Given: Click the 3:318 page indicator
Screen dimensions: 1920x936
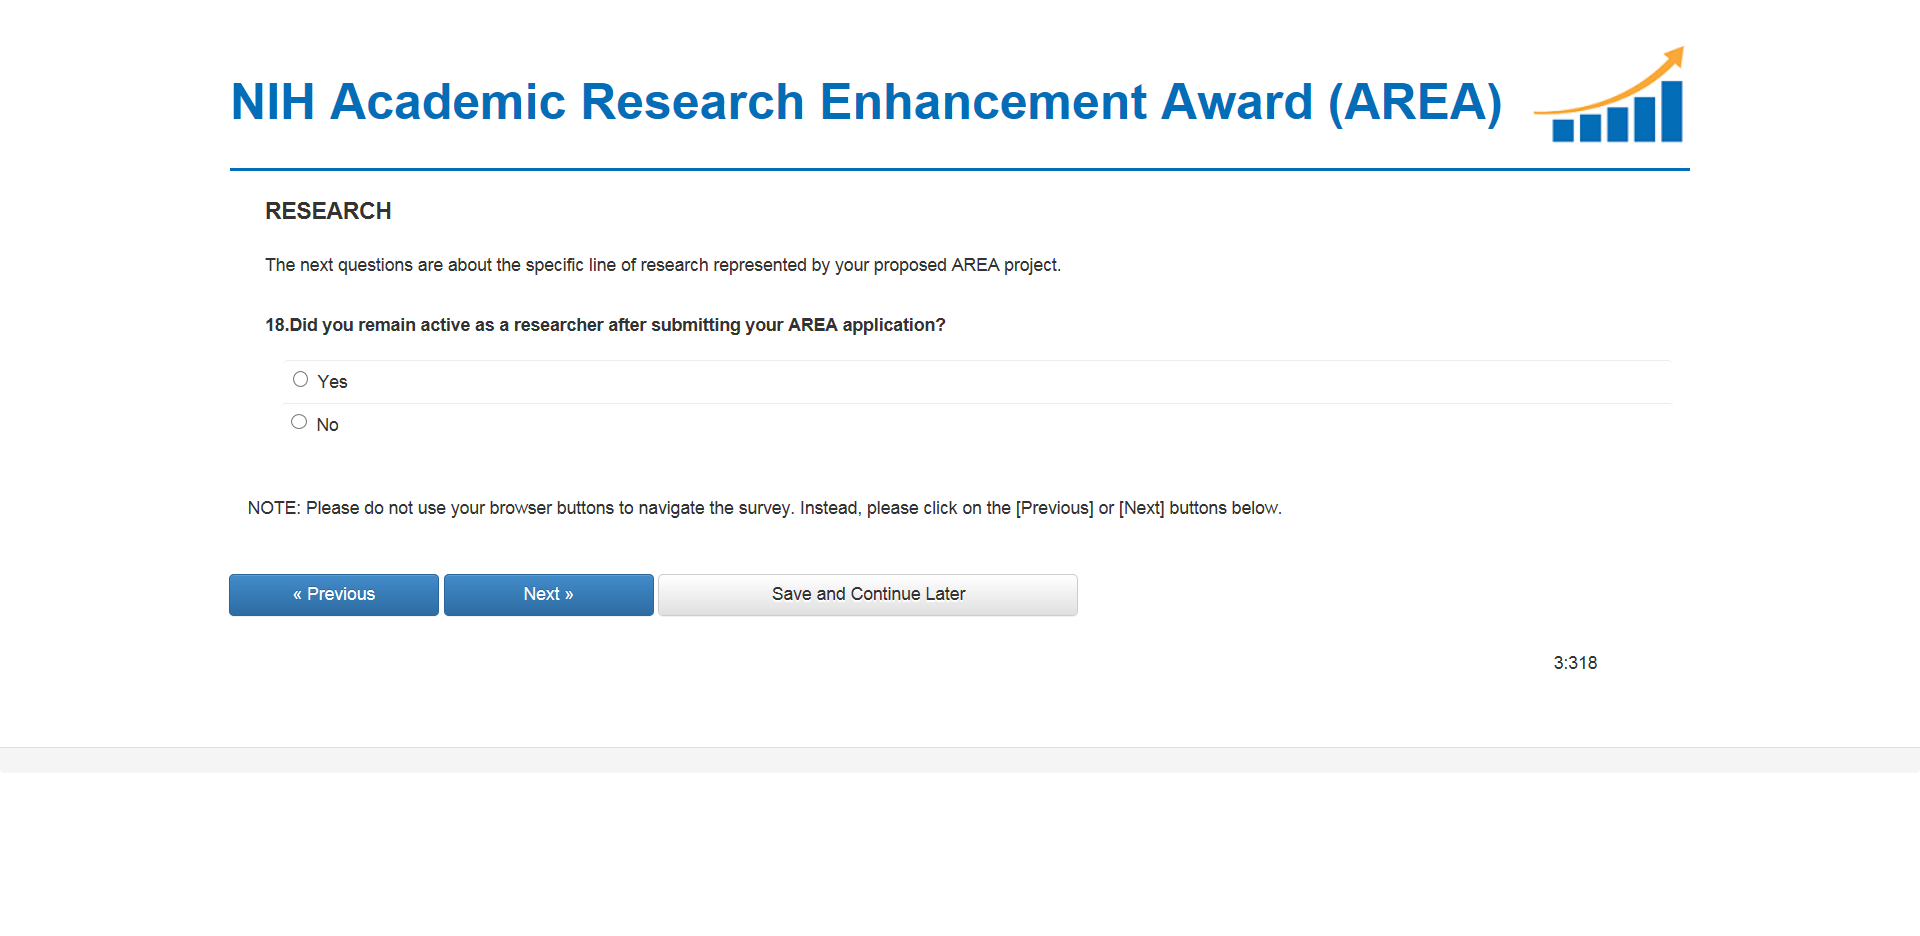Looking at the screenshot, I should [x=1574, y=663].
